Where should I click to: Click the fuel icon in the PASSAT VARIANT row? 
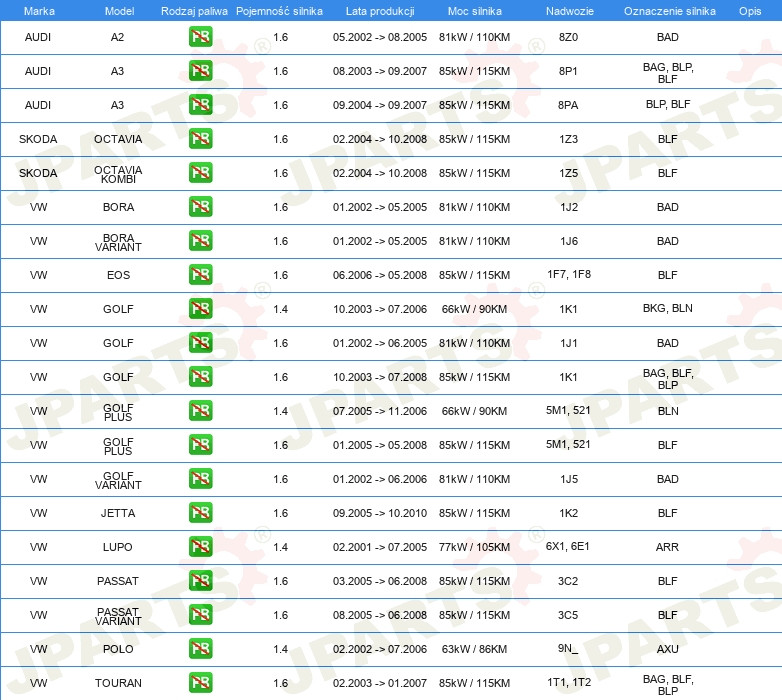200,615
